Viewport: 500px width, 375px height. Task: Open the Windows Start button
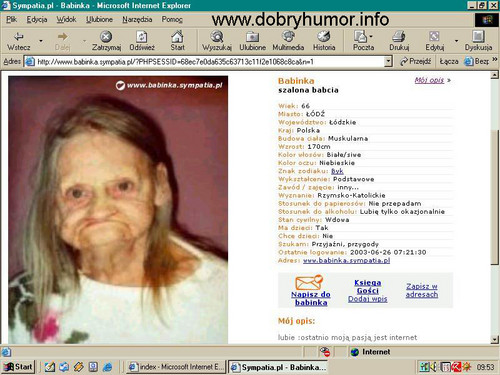click(x=18, y=367)
